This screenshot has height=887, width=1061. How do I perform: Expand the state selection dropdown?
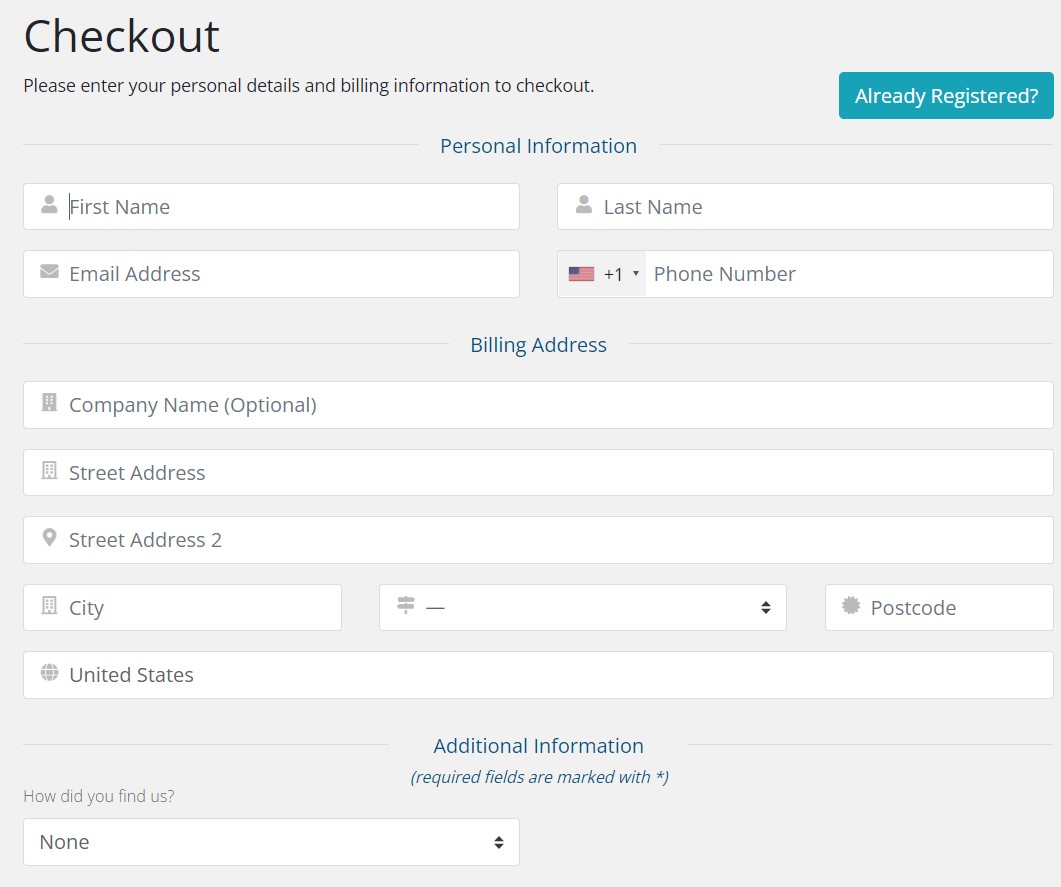point(583,608)
